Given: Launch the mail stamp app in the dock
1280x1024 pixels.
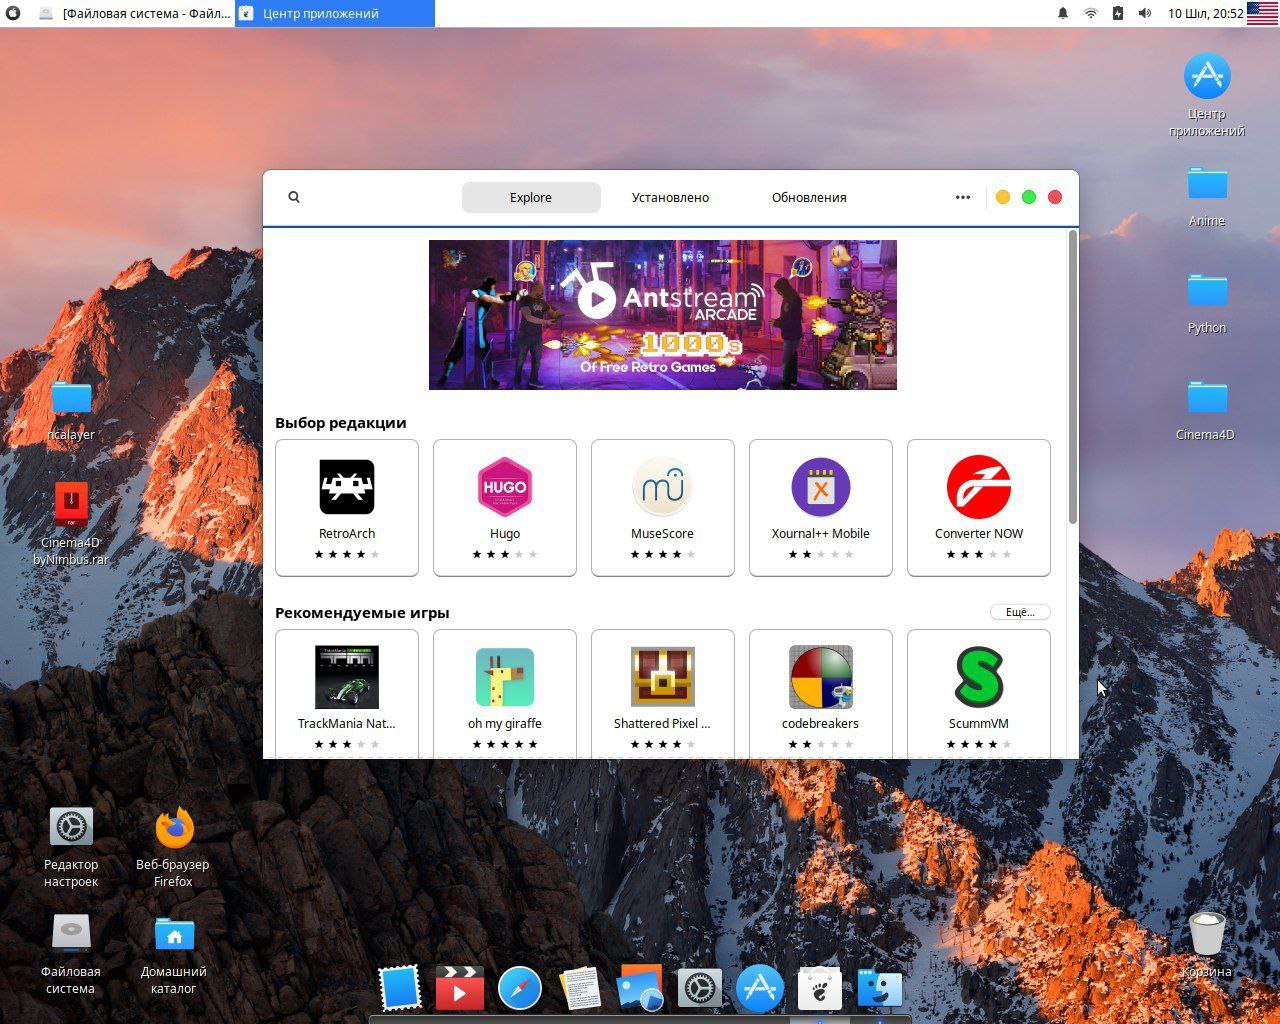Looking at the screenshot, I should (400, 988).
